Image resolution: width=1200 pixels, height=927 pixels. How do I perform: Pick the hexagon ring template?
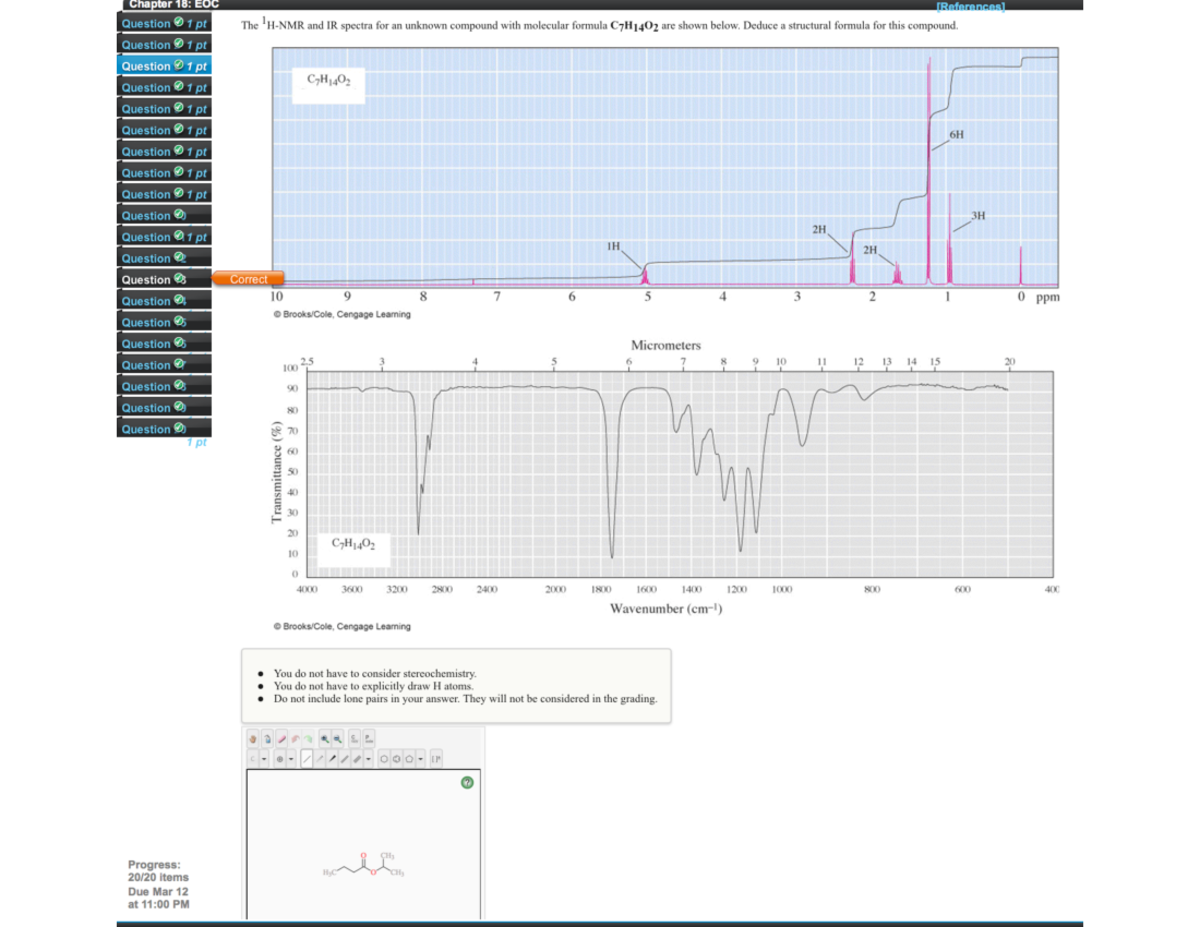pyautogui.click(x=384, y=758)
